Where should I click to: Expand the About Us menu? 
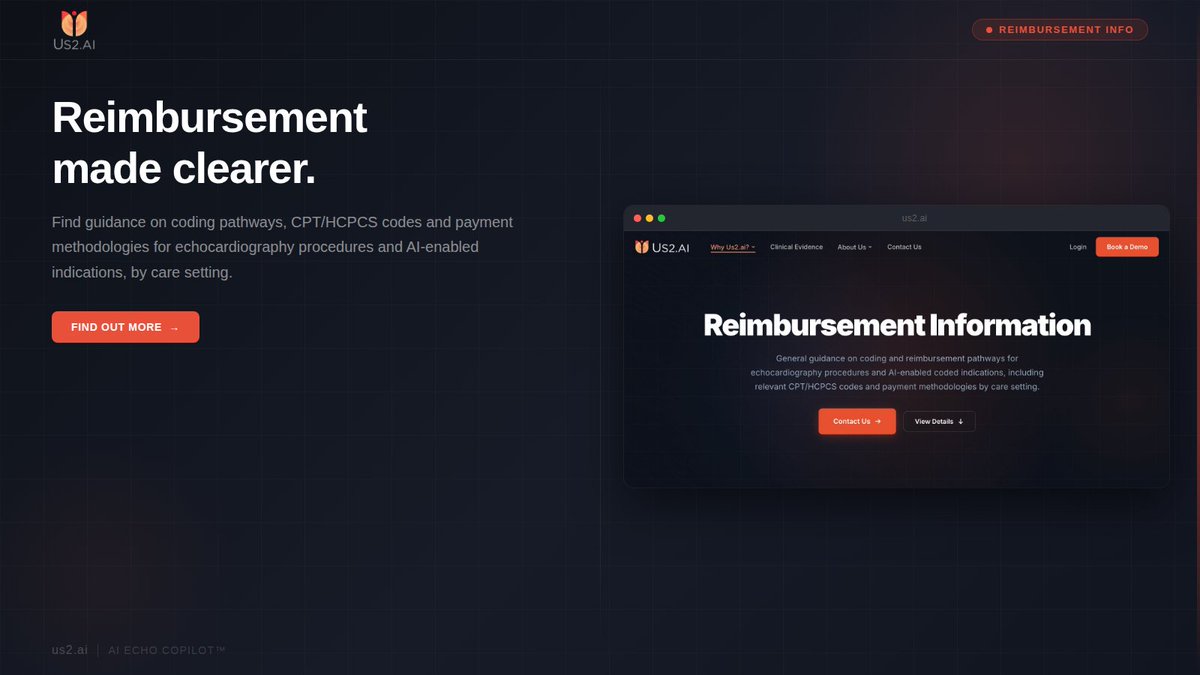click(x=855, y=247)
